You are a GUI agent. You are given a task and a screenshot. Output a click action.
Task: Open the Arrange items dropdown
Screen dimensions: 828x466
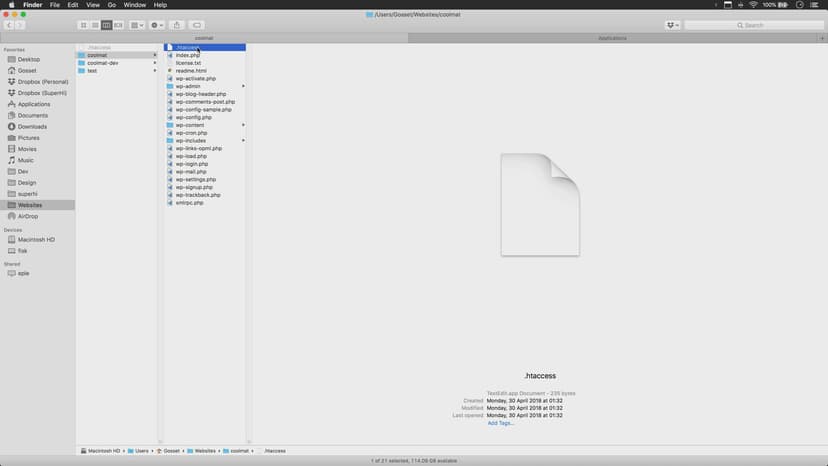(137, 25)
